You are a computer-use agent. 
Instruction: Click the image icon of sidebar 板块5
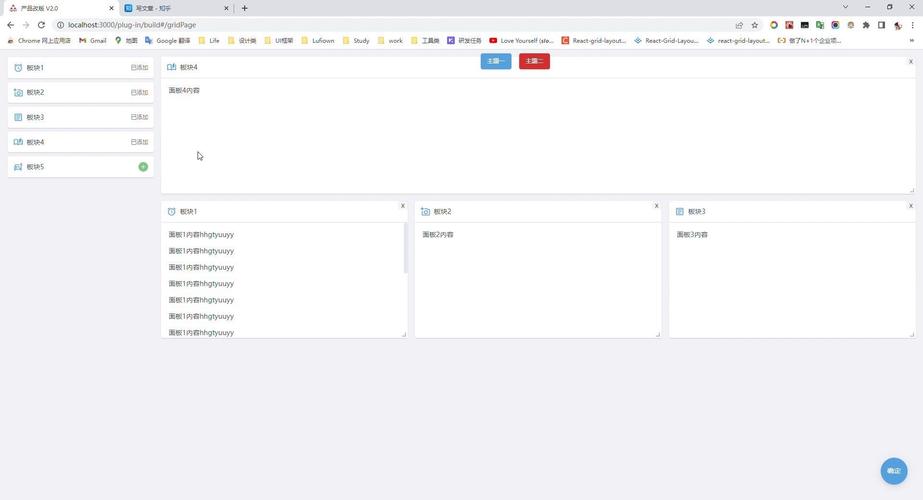tap(18, 167)
